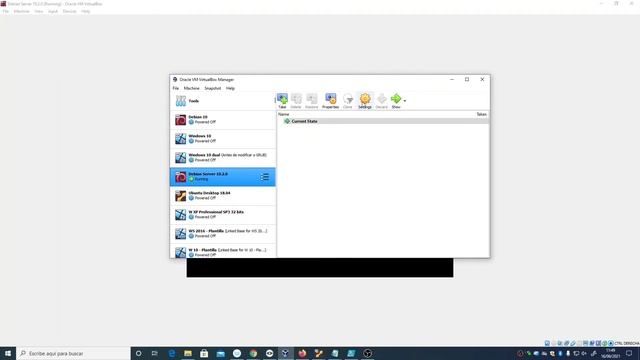Select the Current State snapshot row
Image resolution: width=640 pixels, height=360 pixels.
click(x=383, y=121)
